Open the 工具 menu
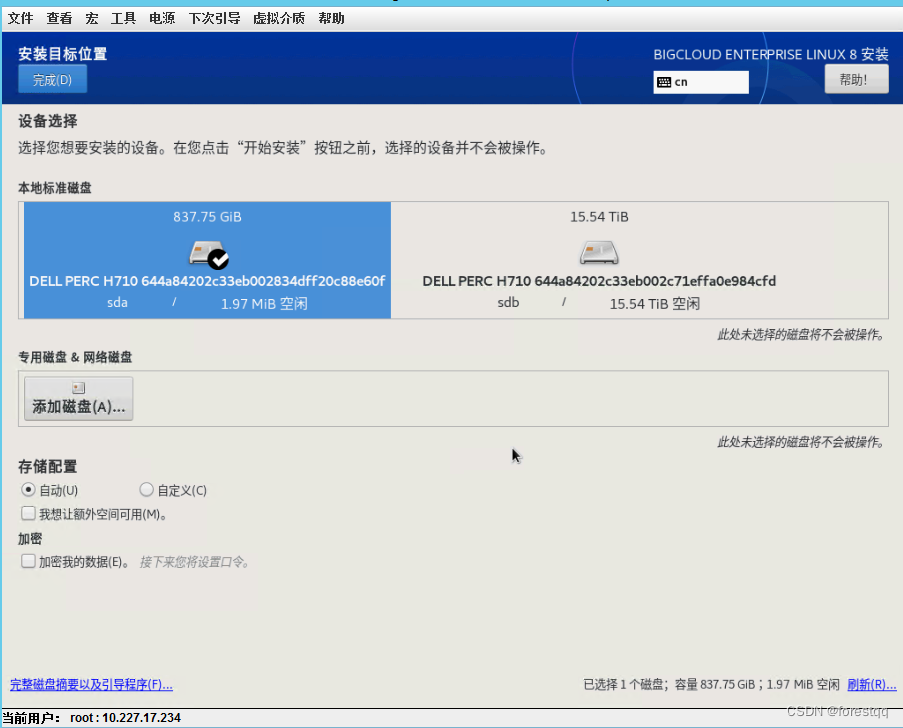903x728 pixels. click(123, 18)
